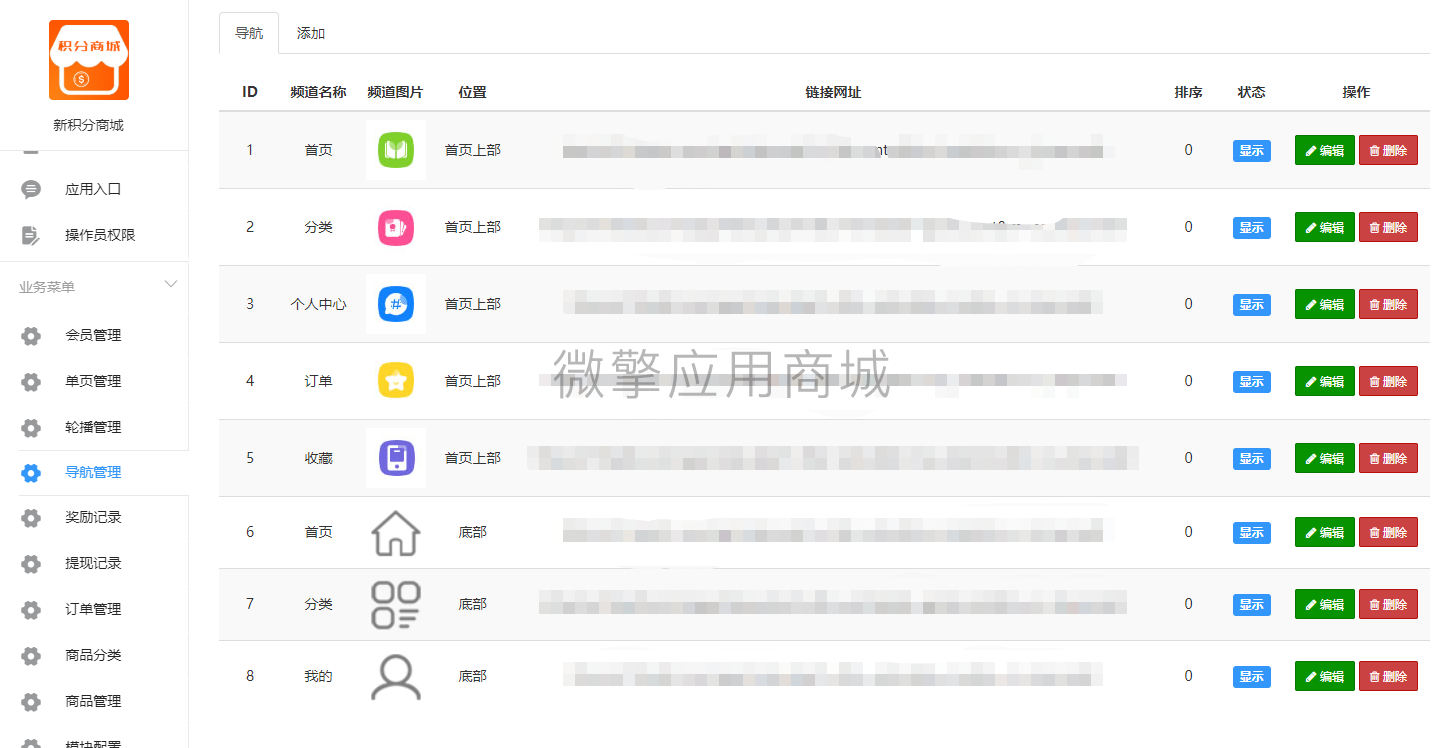Click house outline icon in row 6
This screenshot has height=748, width=1442.
click(396, 533)
